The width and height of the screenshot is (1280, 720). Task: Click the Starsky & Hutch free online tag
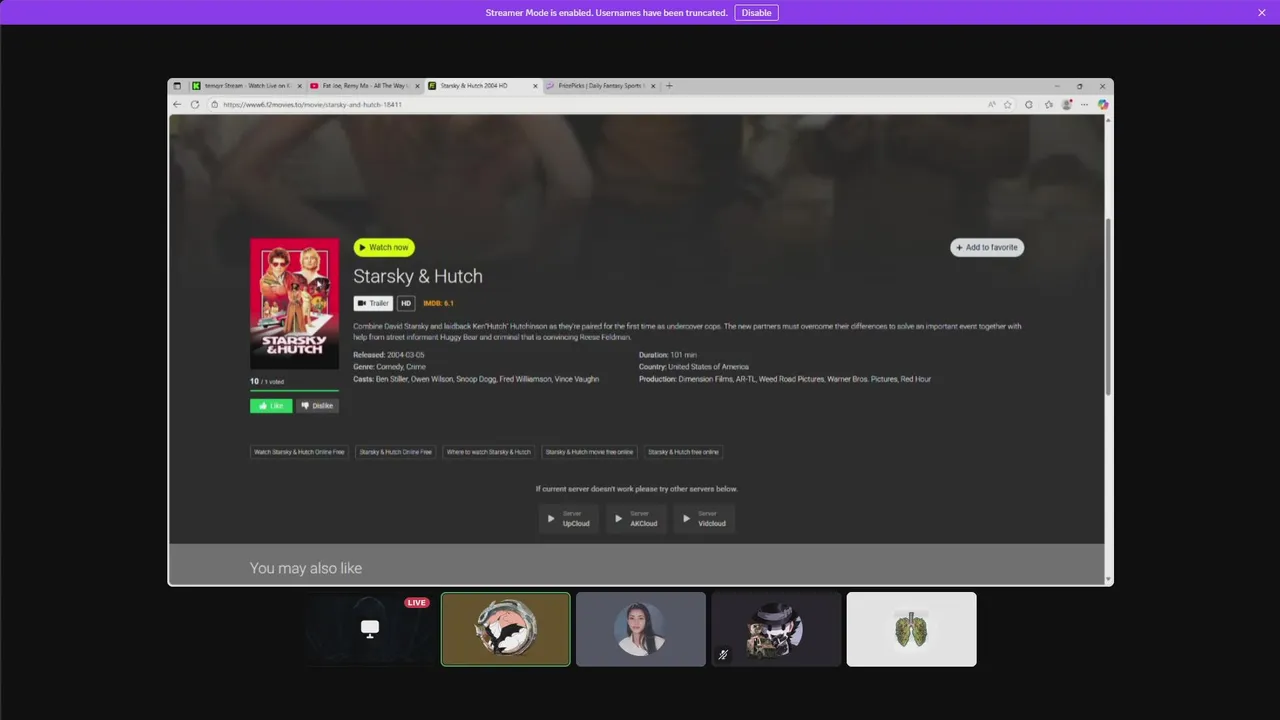click(x=683, y=452)
